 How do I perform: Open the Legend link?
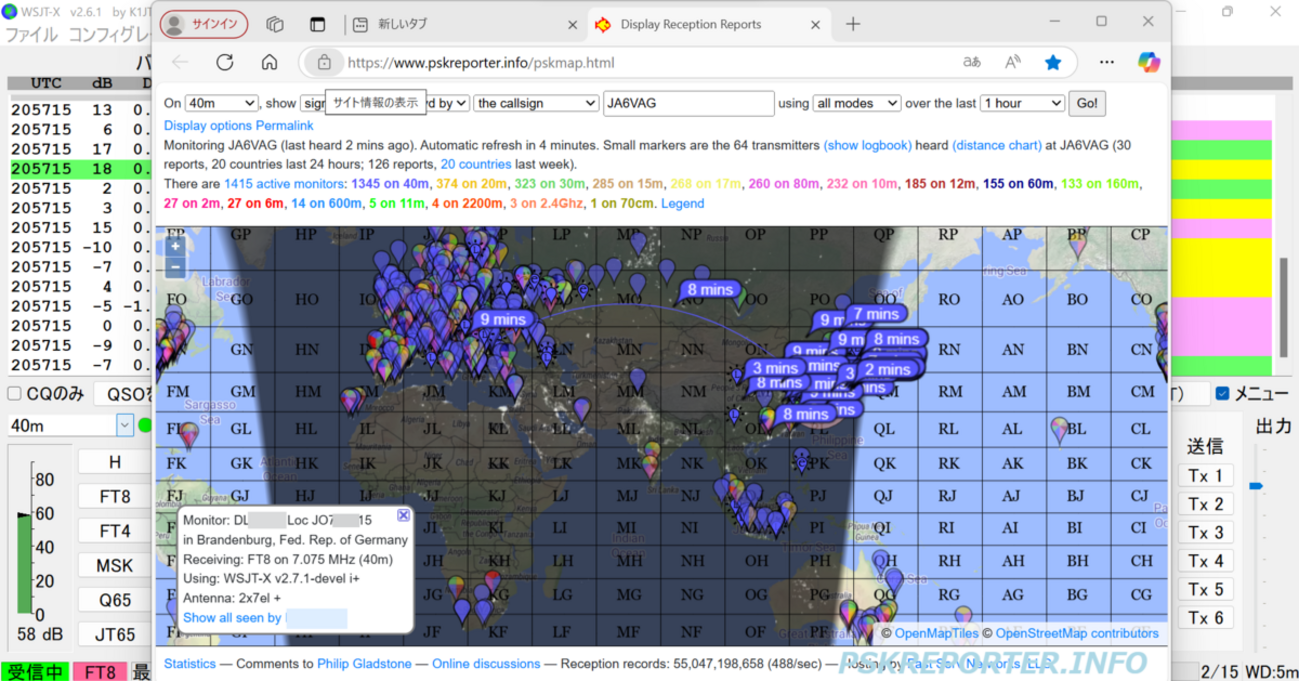click(x=682, y=203)
